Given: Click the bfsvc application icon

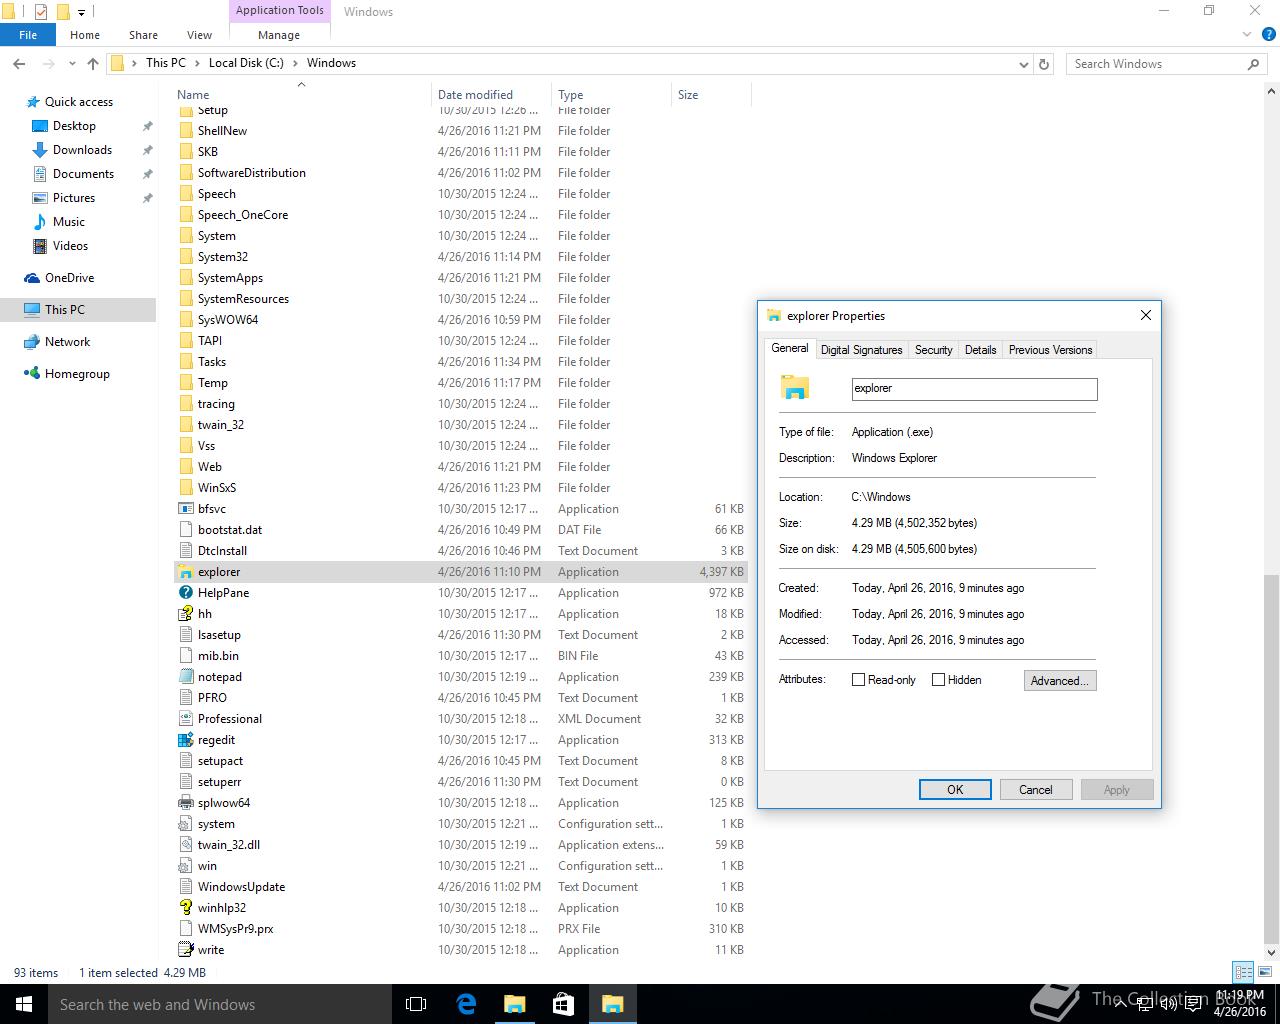Looking at the screenshot, I should 185,509.
